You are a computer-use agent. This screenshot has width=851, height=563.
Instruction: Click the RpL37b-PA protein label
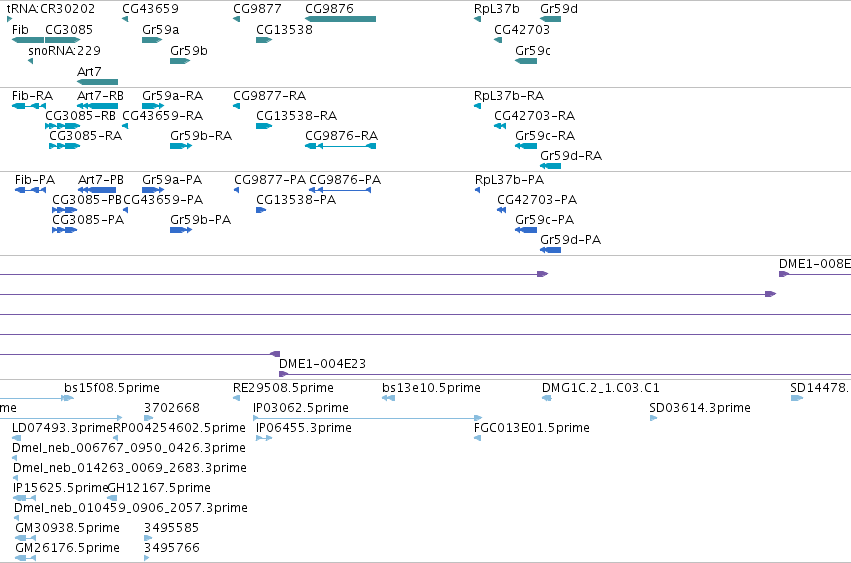(x=510, y=180)
